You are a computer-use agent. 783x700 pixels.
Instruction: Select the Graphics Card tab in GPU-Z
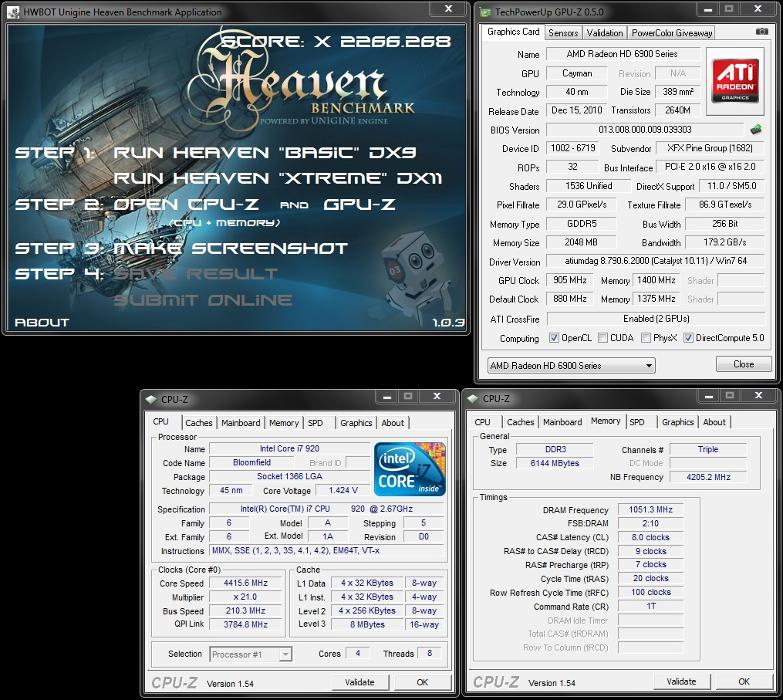point(513,32)
